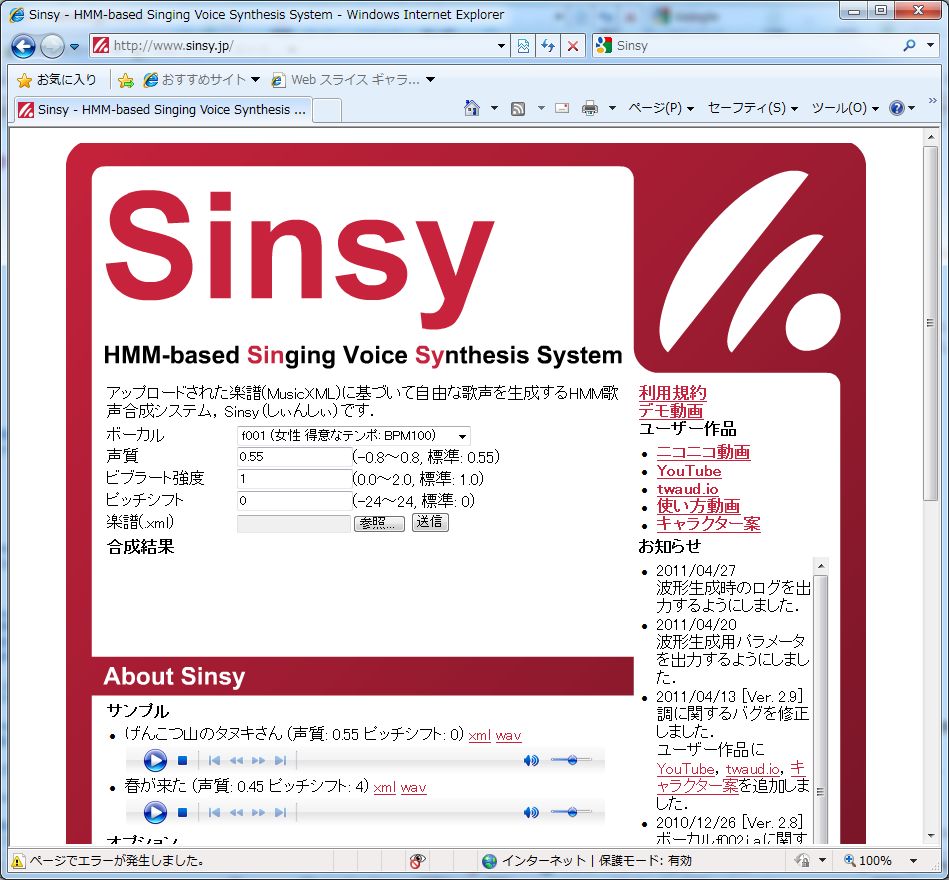
Task: Open the ページ(P) menu
Action: coord(660,108)
